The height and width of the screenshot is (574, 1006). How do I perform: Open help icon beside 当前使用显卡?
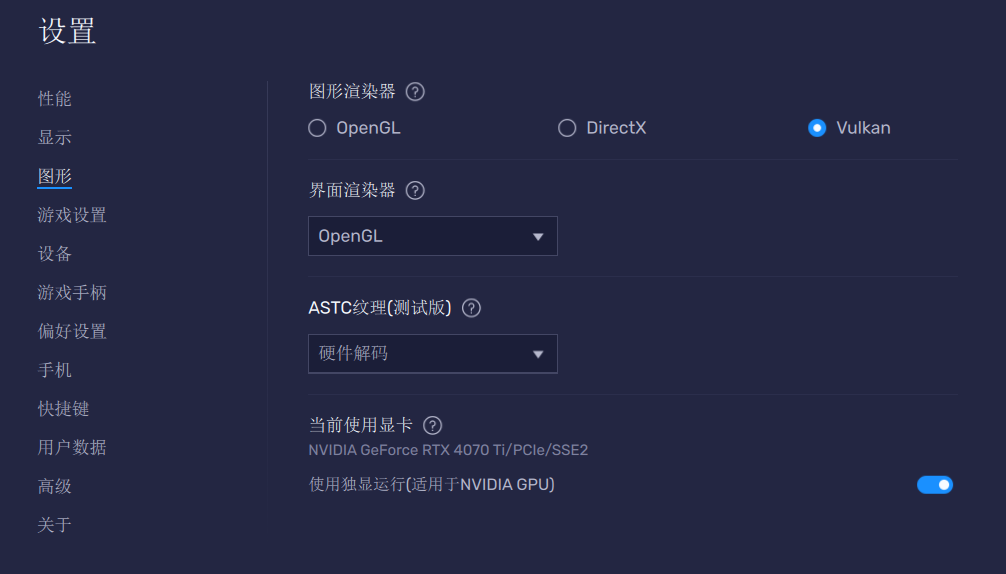click(x=432, y=425)
